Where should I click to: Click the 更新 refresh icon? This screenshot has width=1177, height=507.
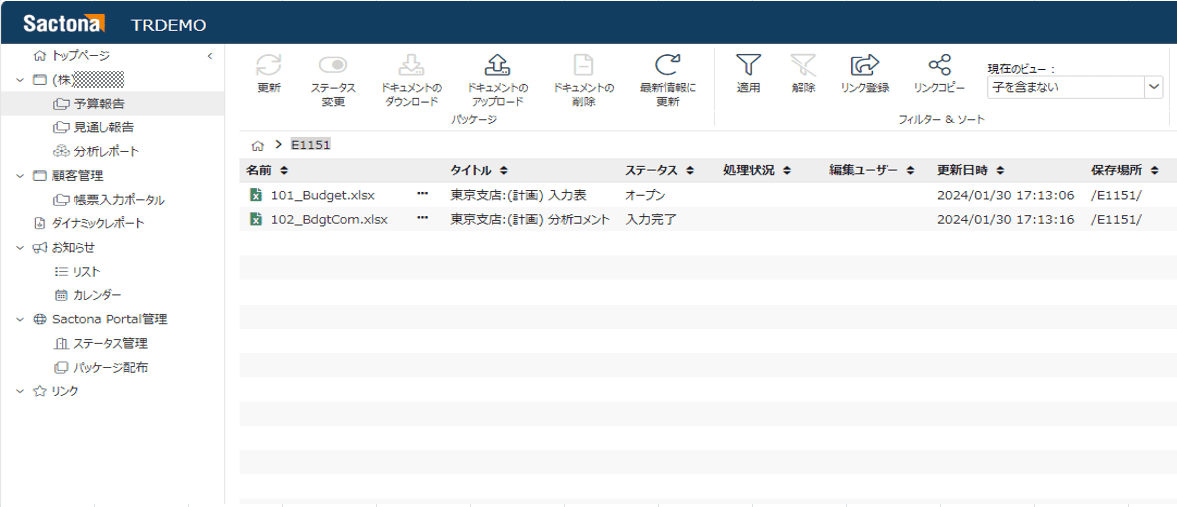point(269,66)
